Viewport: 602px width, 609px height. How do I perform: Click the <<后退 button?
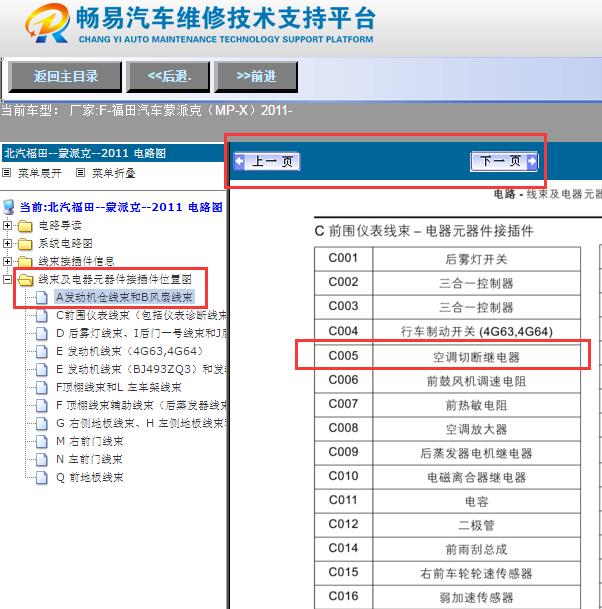[x=169, y=77]
